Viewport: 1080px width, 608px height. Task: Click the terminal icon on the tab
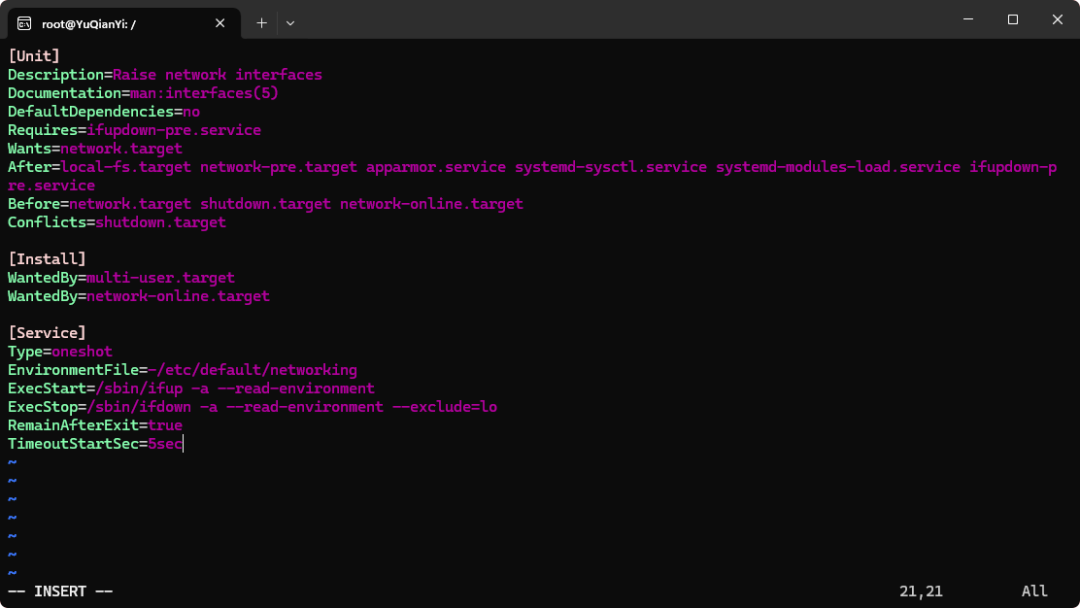(24, 23)
